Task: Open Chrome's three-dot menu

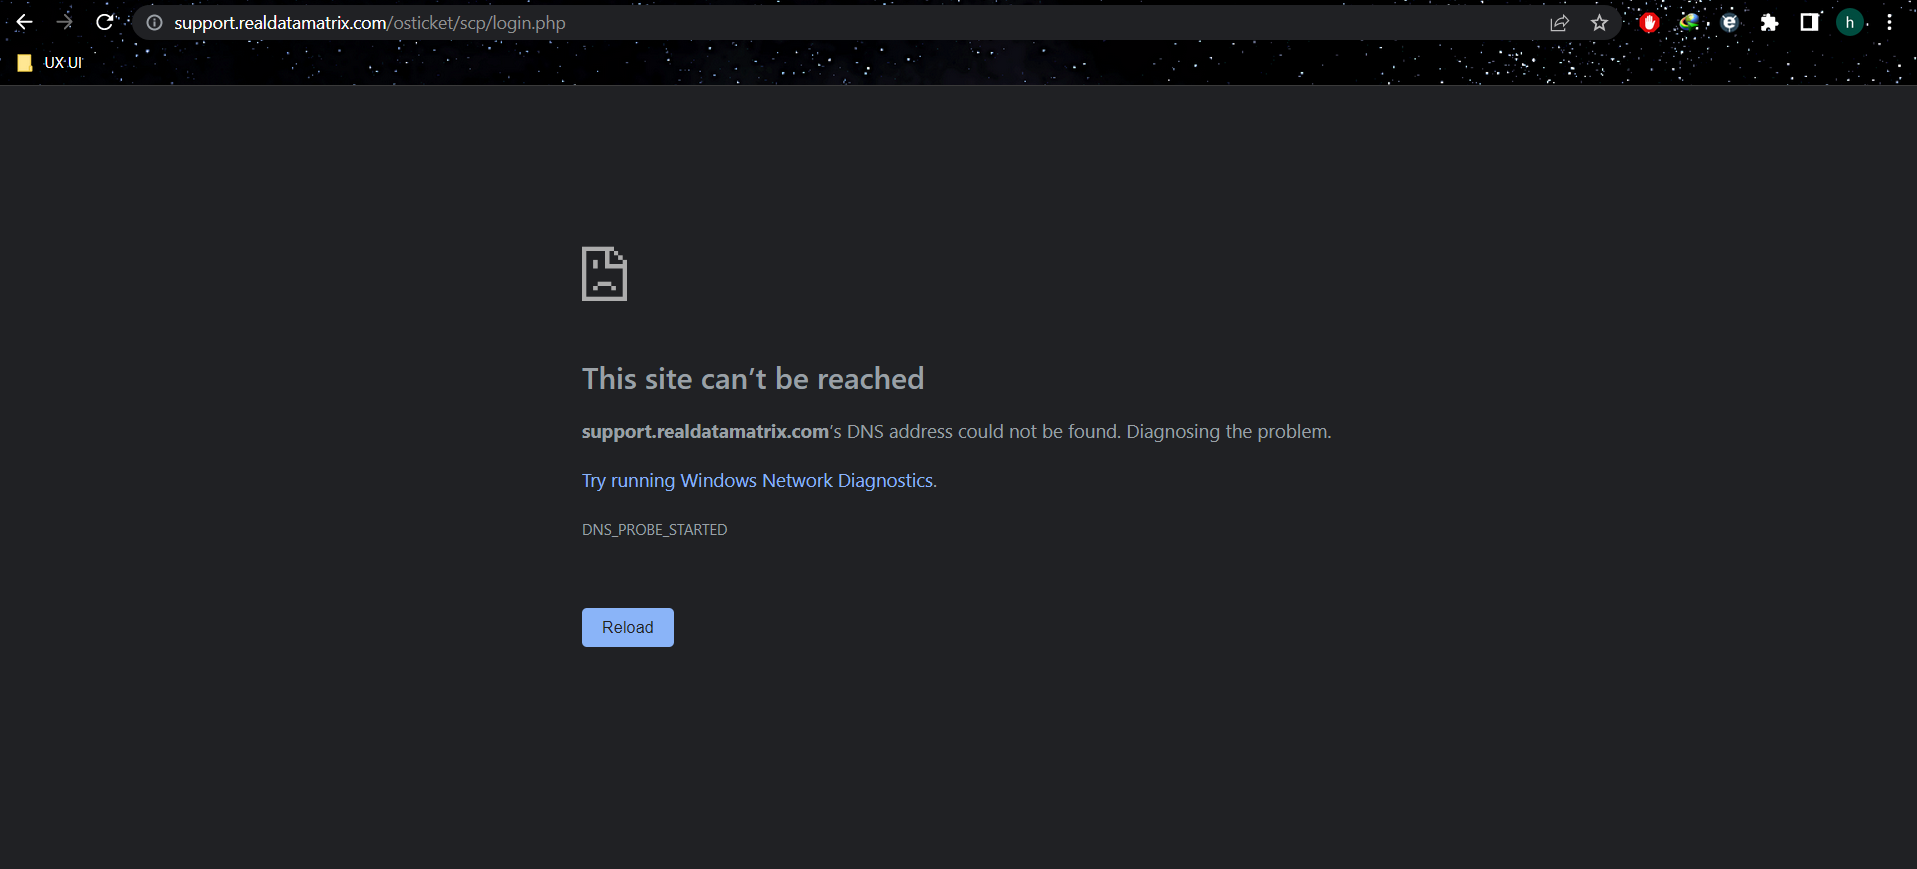Action: click(1889, 22)
